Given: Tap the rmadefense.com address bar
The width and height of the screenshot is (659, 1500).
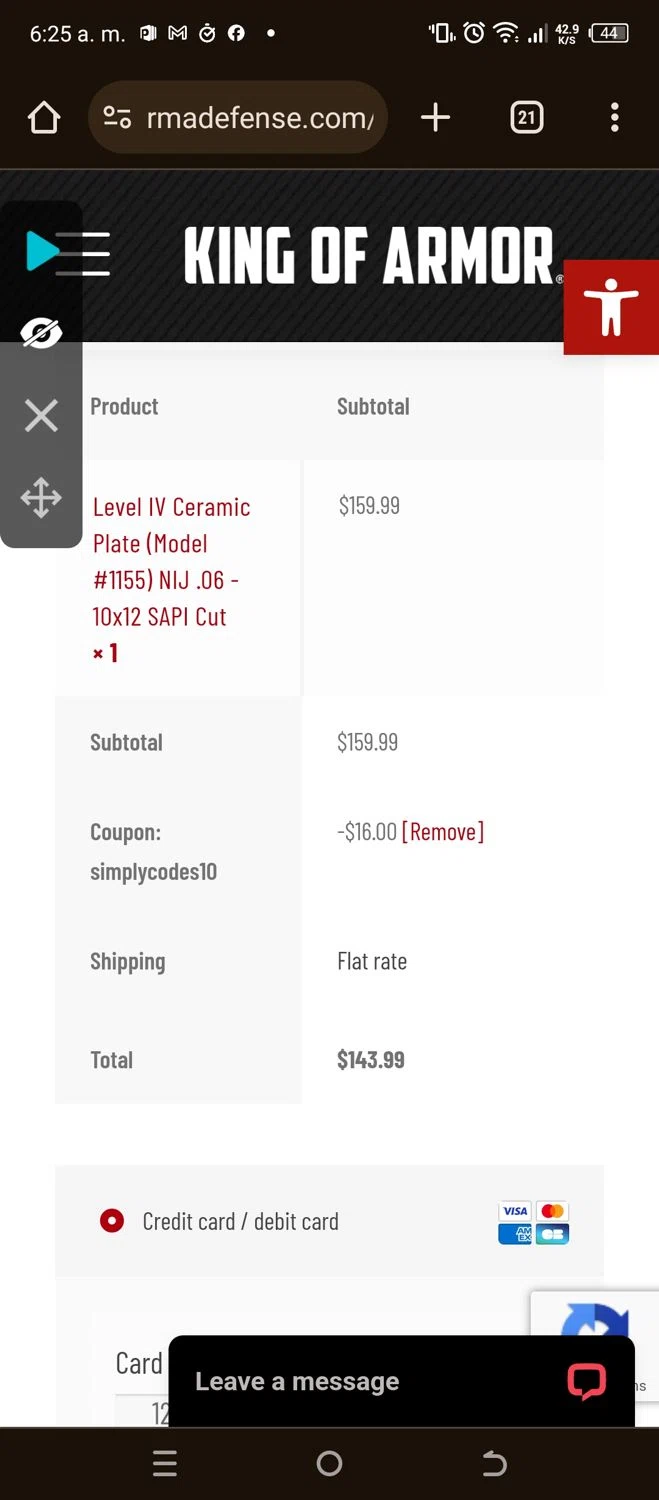Looking at the screenshot, I should 260,118.
